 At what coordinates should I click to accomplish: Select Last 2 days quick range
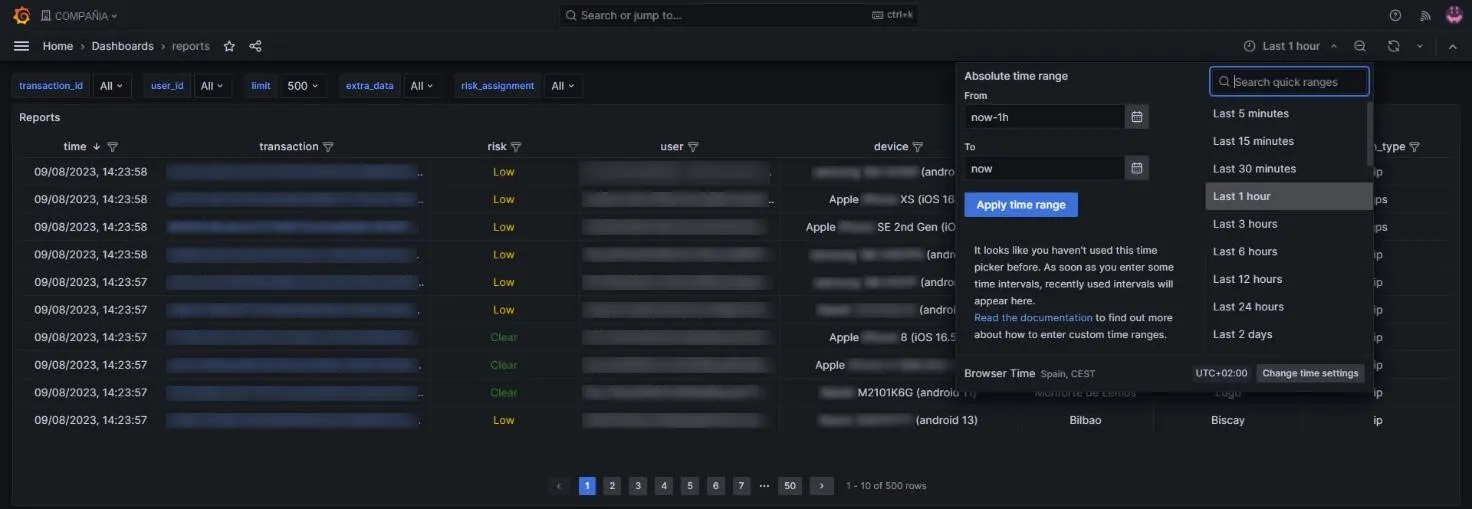tap(1287, 334)
